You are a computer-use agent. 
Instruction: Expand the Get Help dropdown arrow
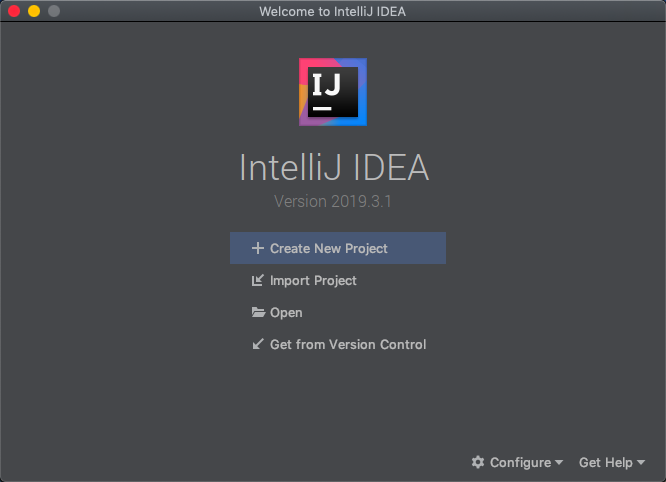(641, 462)
